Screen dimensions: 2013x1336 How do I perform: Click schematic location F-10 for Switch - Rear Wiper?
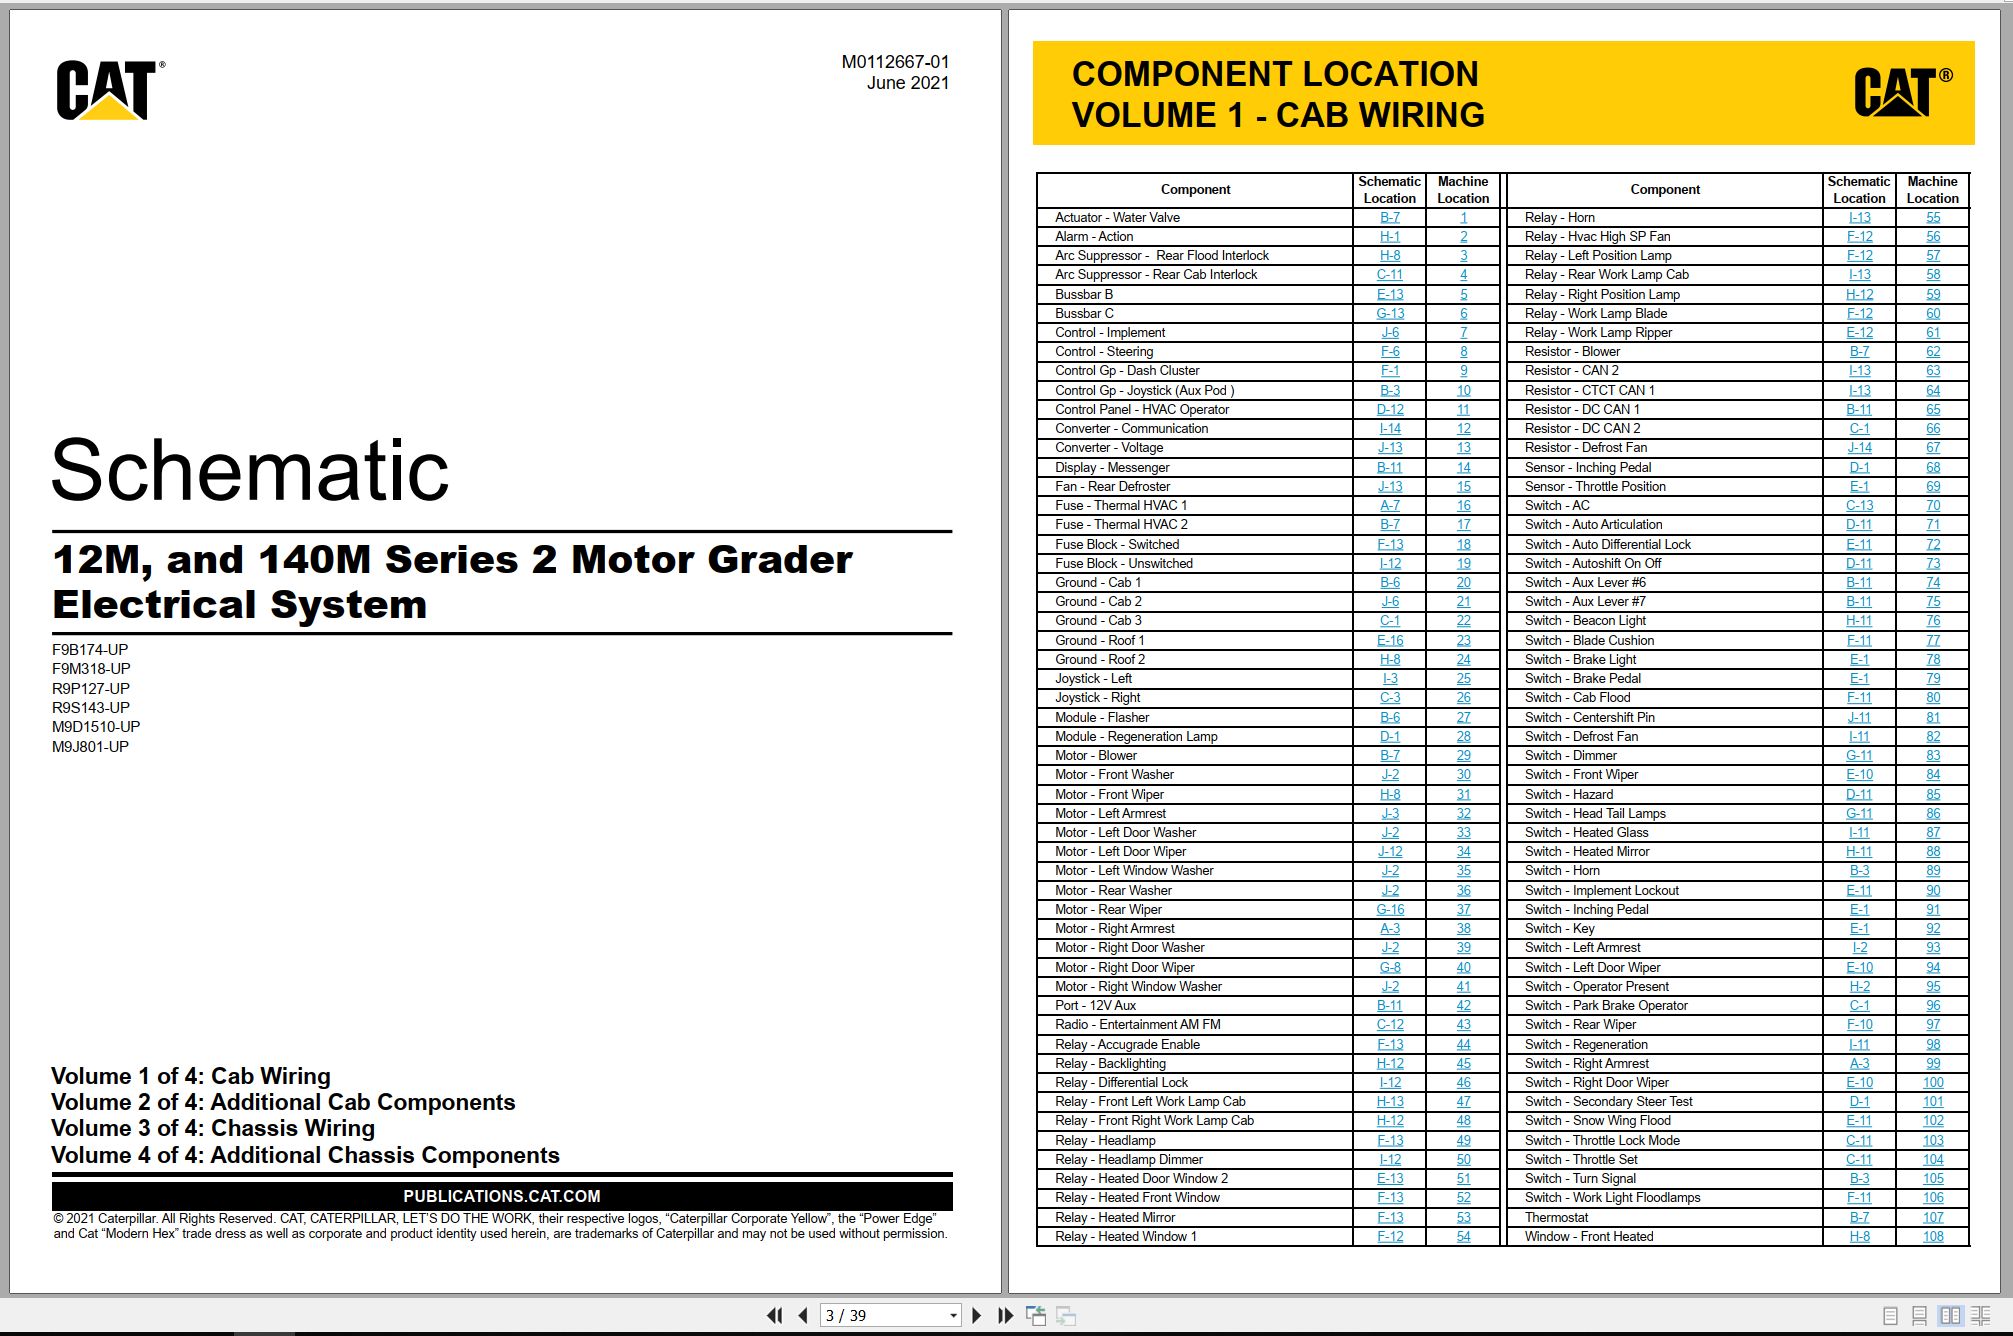(x=1859, y=1024)
